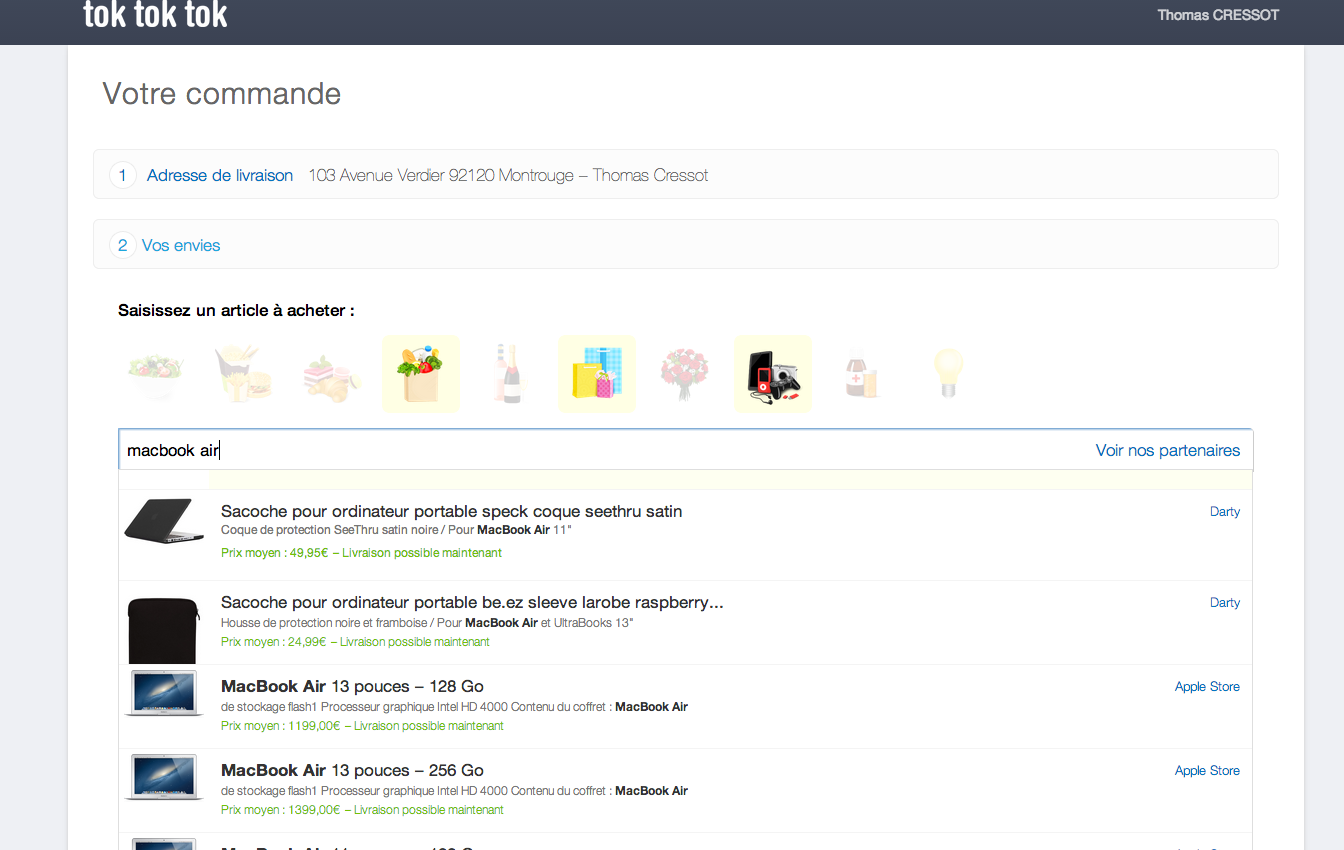Screen dimensions: 1344x850
Task: Select the electronics gadgets category icon
Action: (772, 374)
